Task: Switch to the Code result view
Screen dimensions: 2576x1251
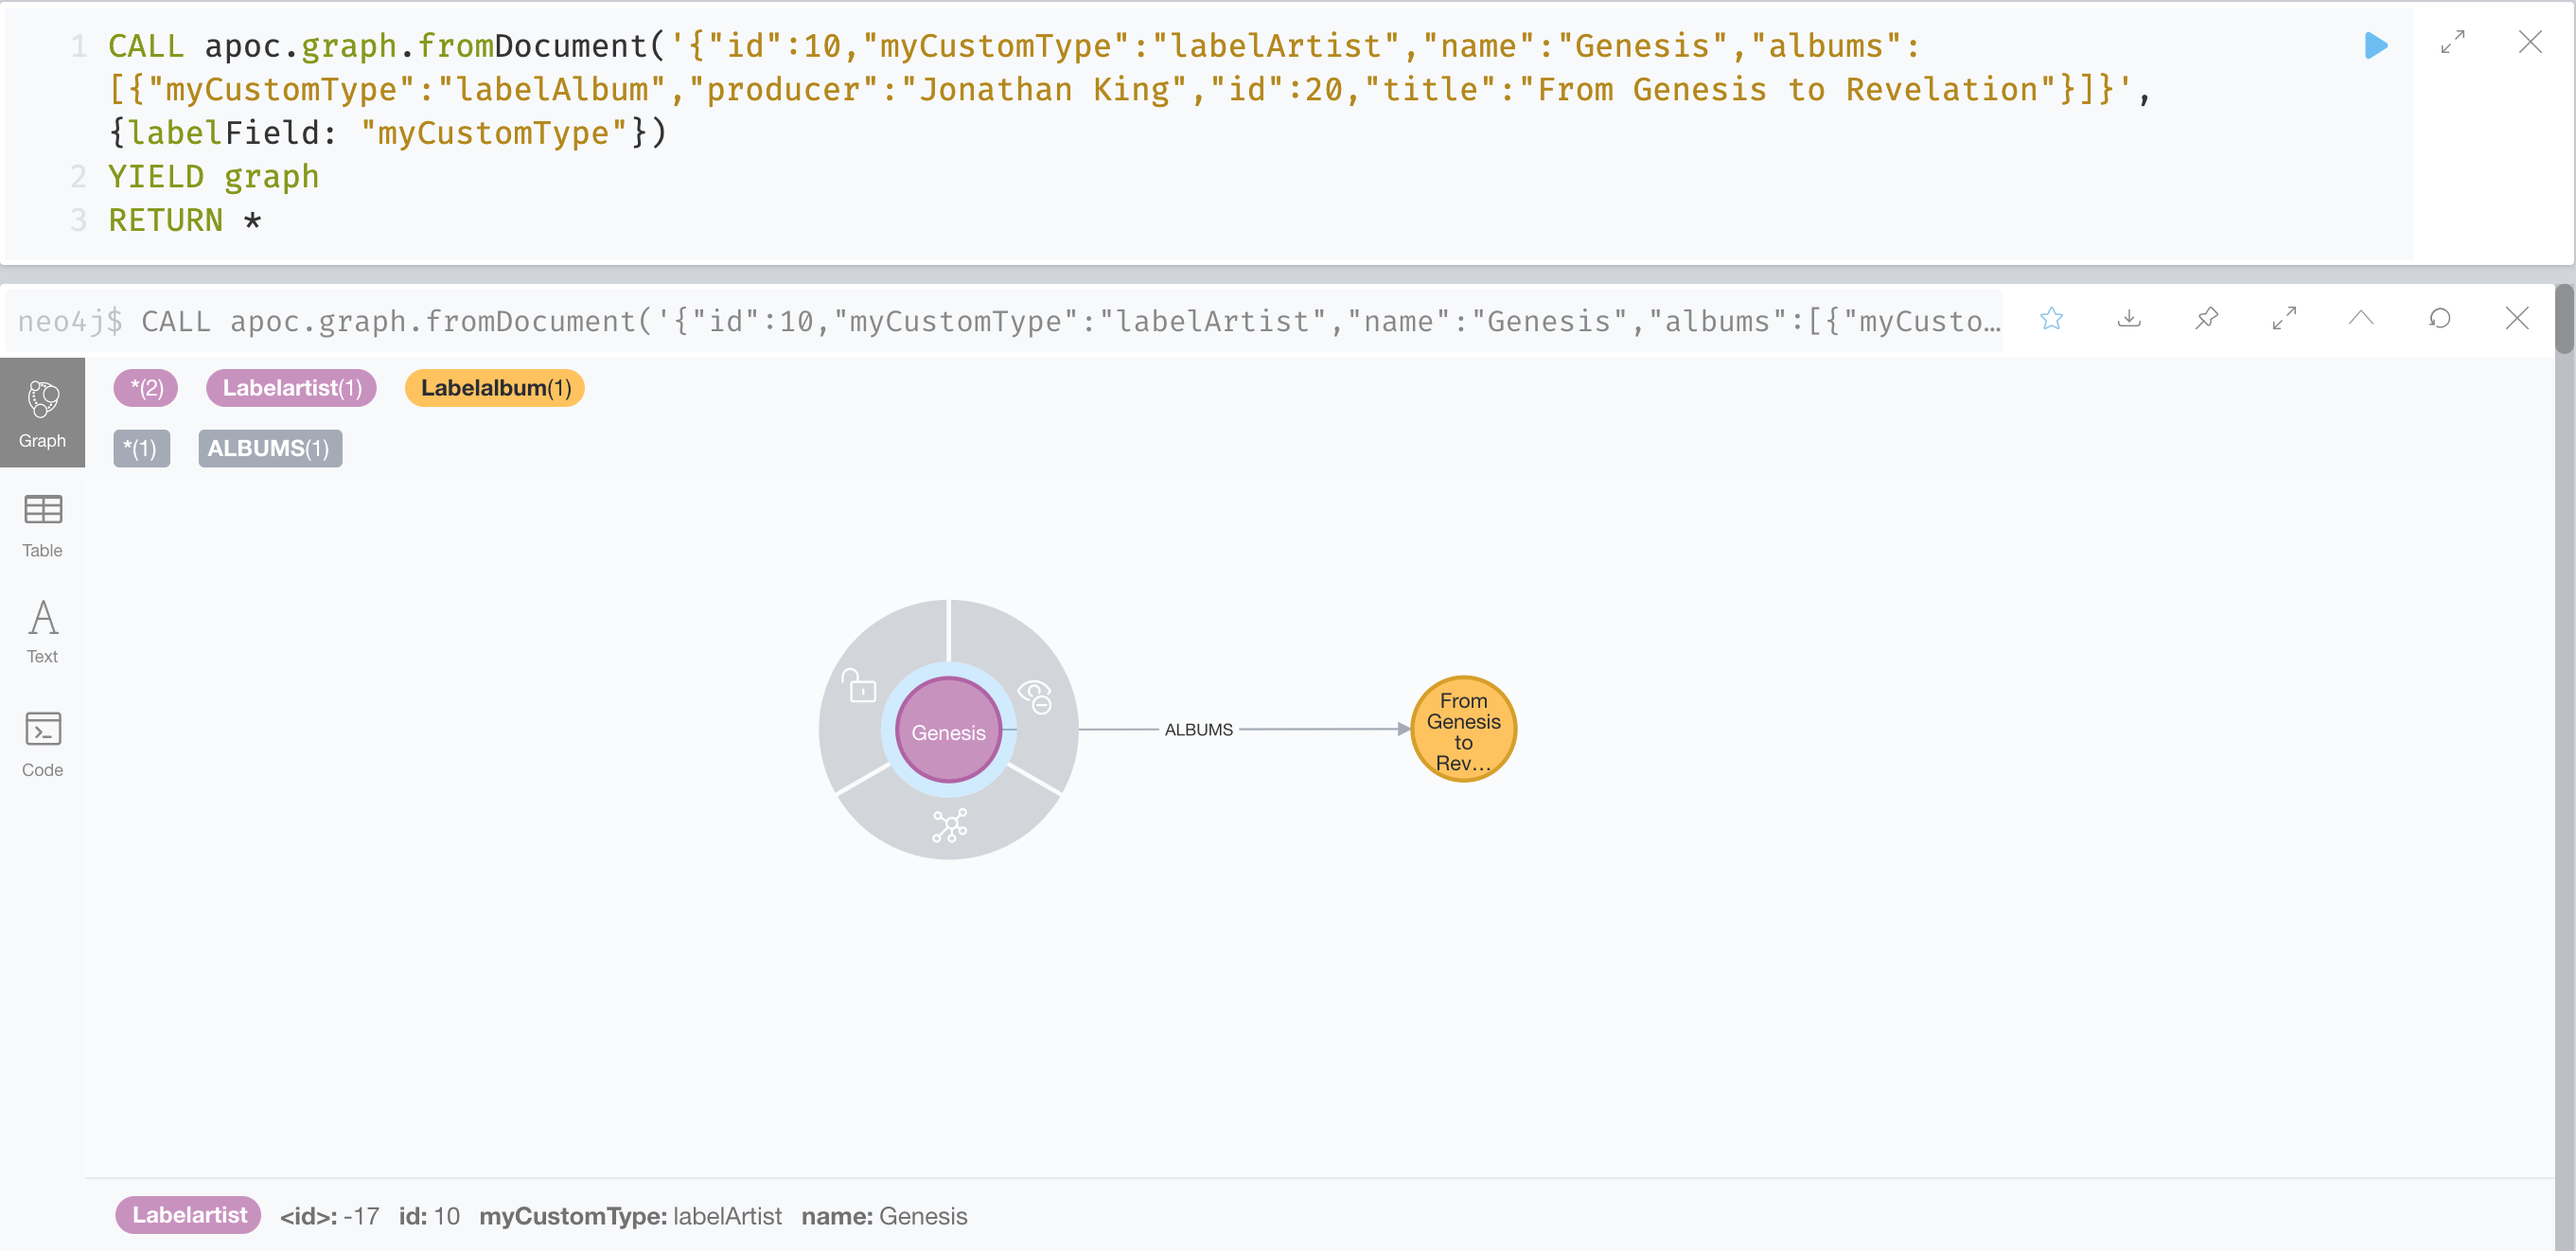Action: 41,742
